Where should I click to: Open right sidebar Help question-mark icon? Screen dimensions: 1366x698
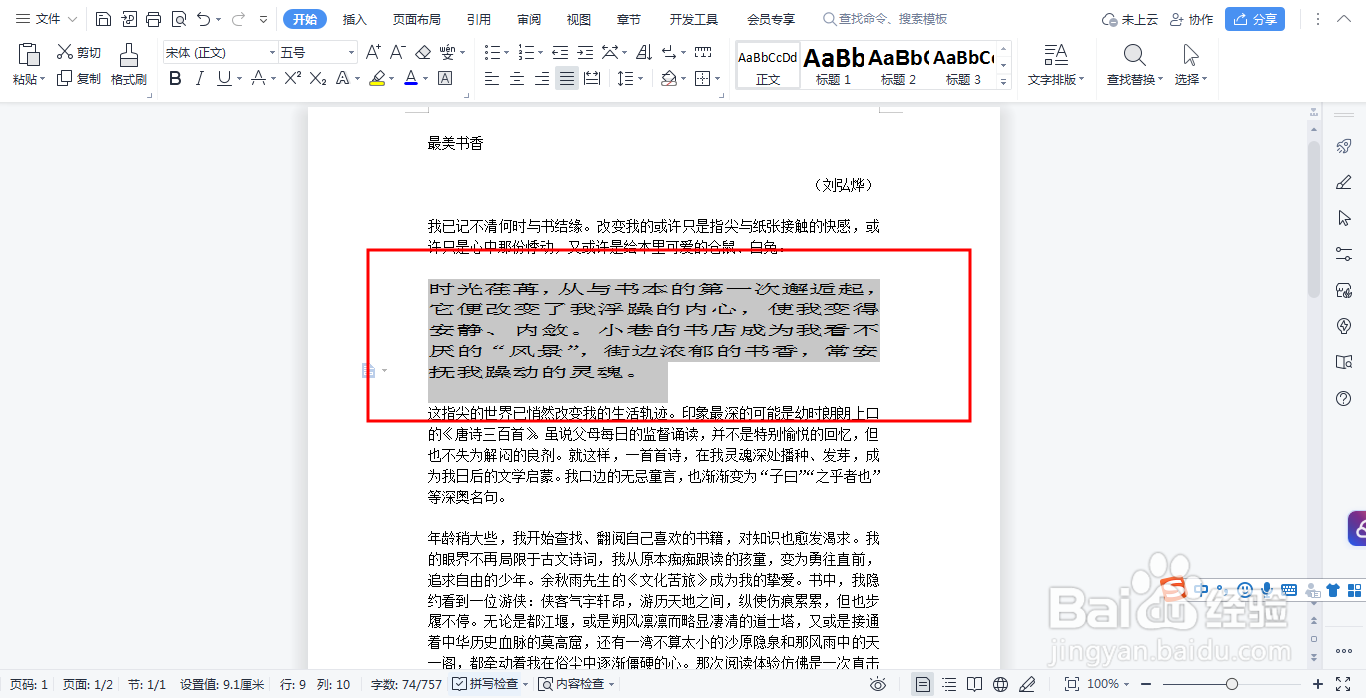click(x=1344, y=398)
